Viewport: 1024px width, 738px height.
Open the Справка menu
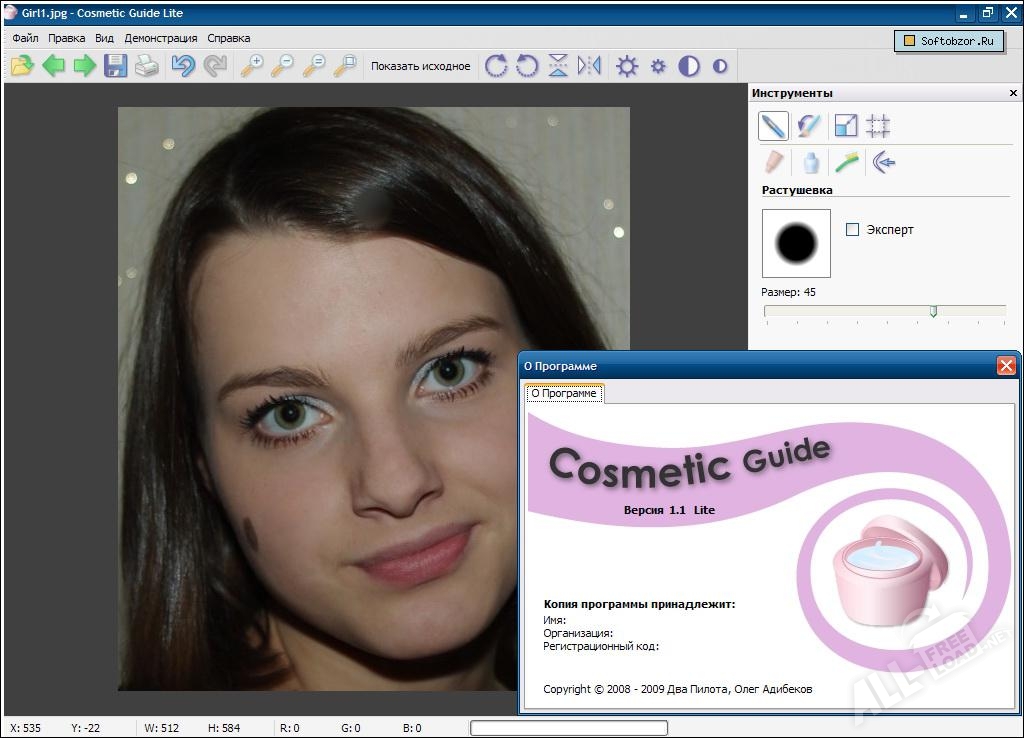pyautogui.click(x=228, y=38)
